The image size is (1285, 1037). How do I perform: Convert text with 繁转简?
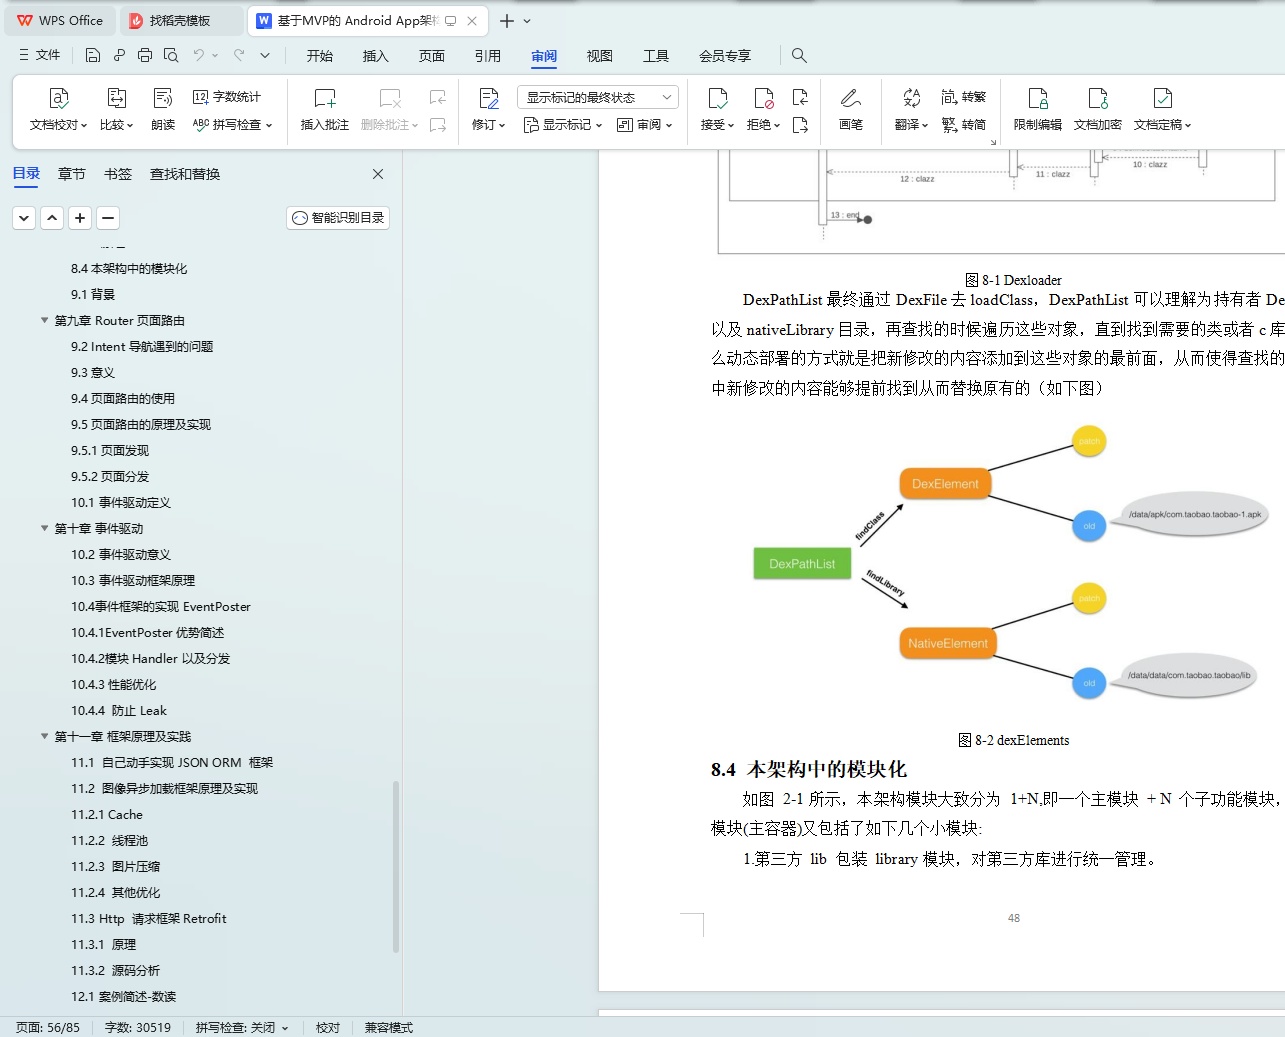click(x=964, y=125)
